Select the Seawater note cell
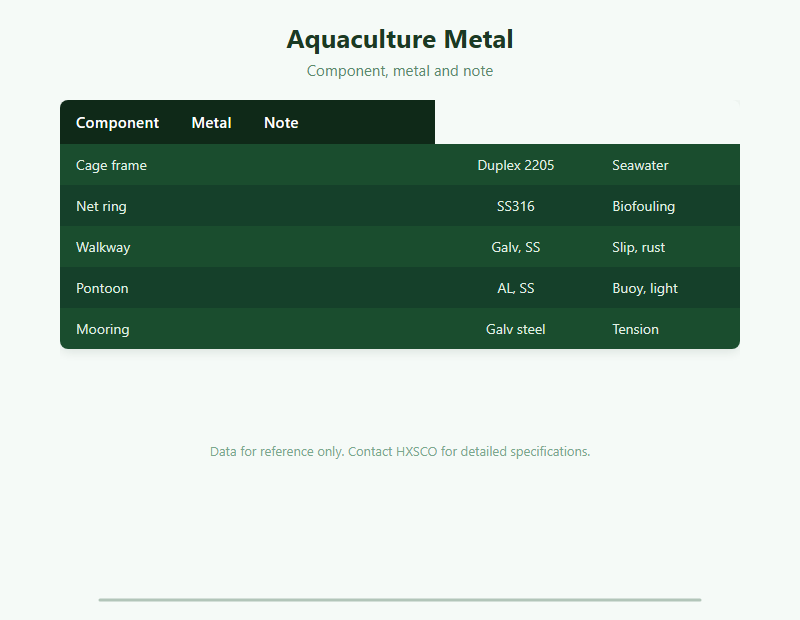 (x=668, y=165)
